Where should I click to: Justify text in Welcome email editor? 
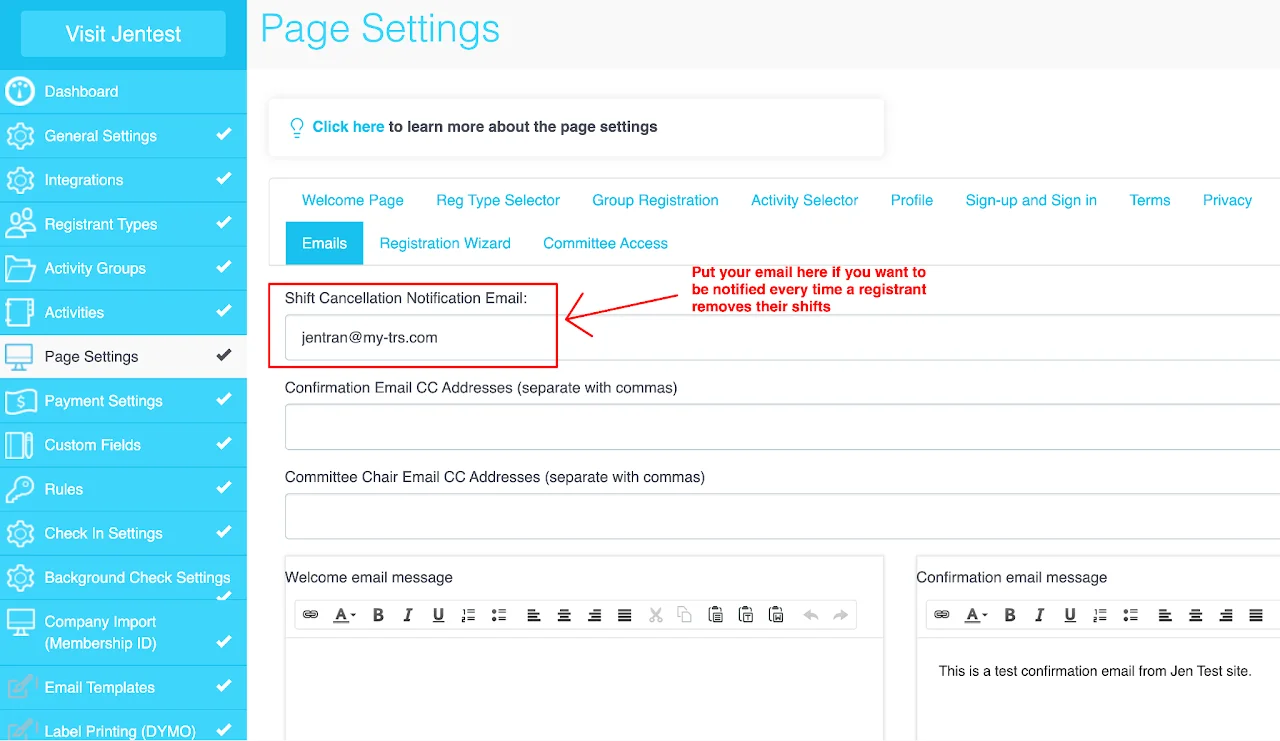tap(625, 615)
